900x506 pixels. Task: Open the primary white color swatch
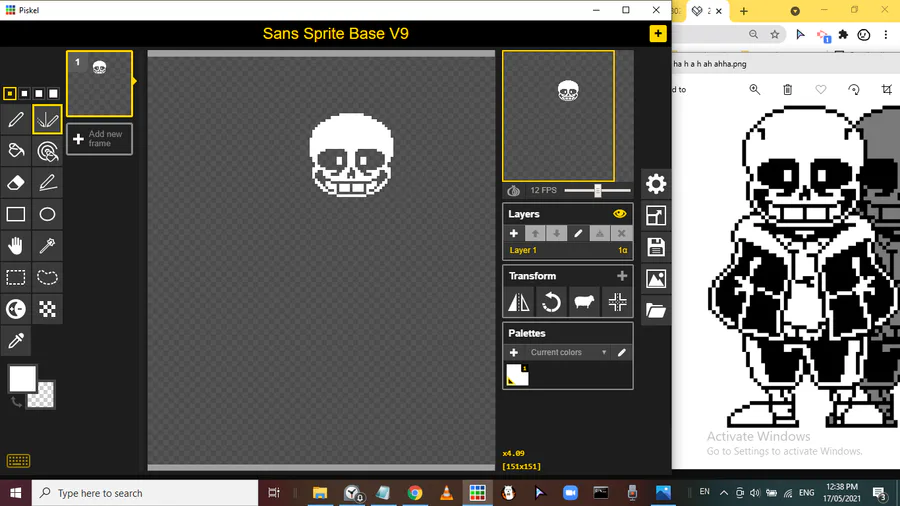point(22,379)
